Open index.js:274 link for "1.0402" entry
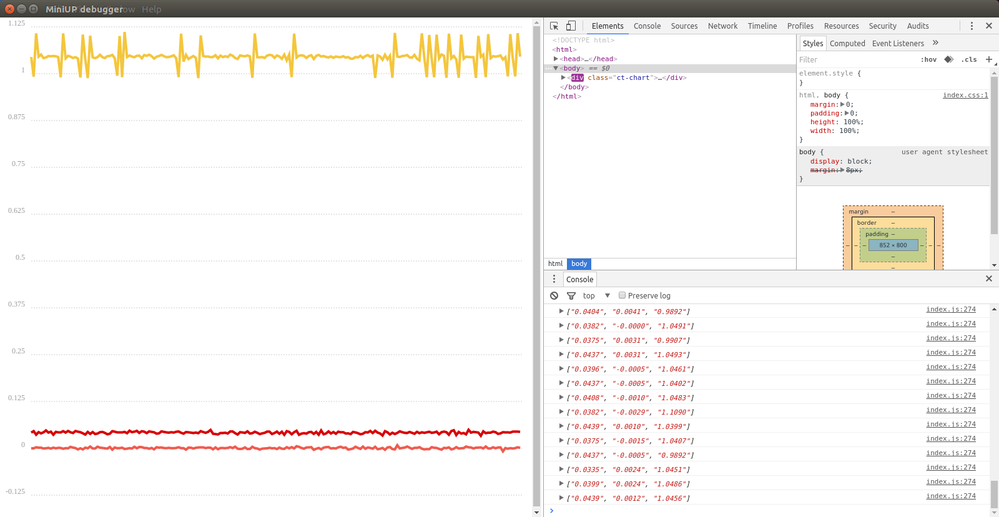Screen dimensions: 999x517 click(951, 381)
